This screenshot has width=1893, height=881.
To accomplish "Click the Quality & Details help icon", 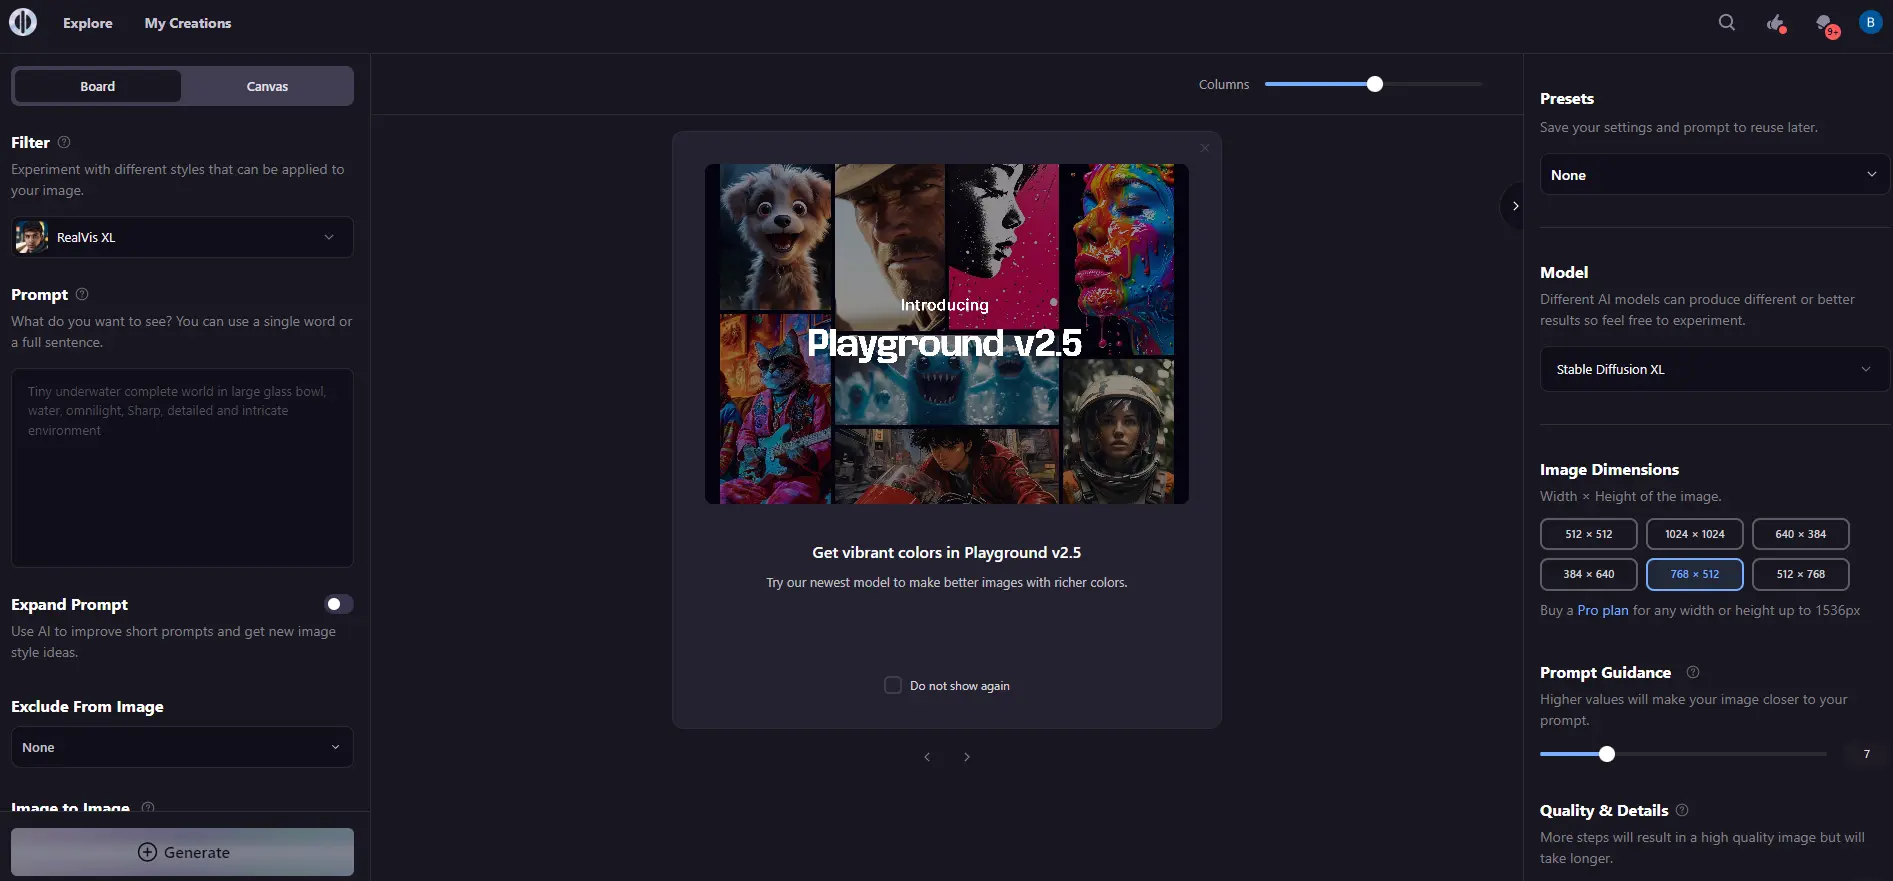I will [x=1682, y=810].
